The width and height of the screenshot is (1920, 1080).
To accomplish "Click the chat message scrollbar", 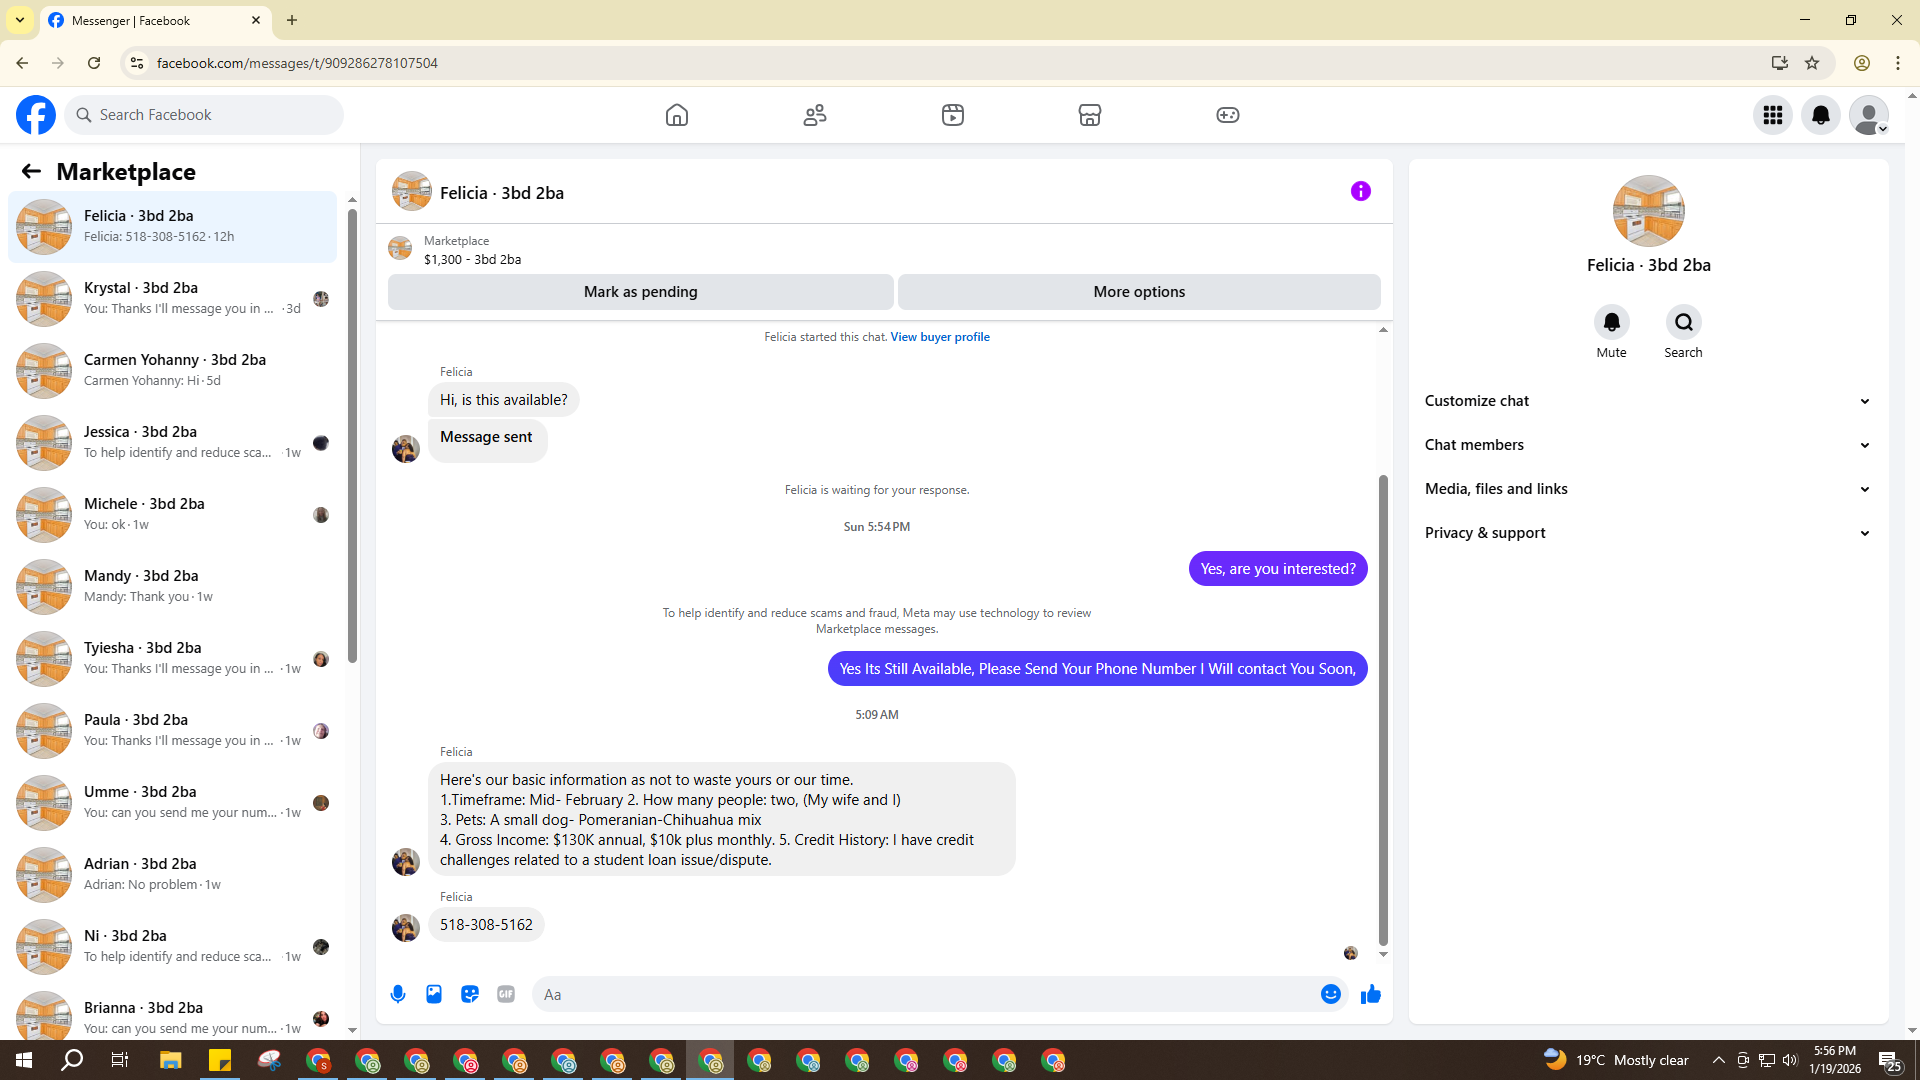I will click(1383, 710).
